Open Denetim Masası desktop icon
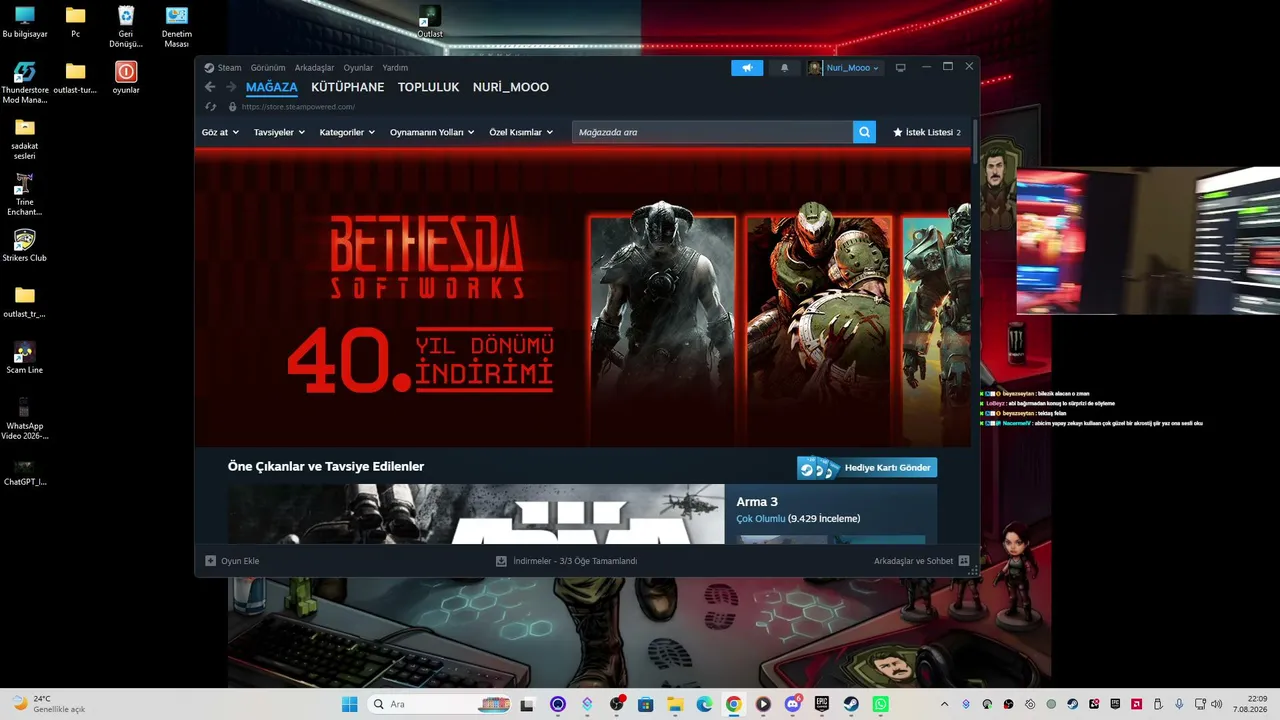 176,27
